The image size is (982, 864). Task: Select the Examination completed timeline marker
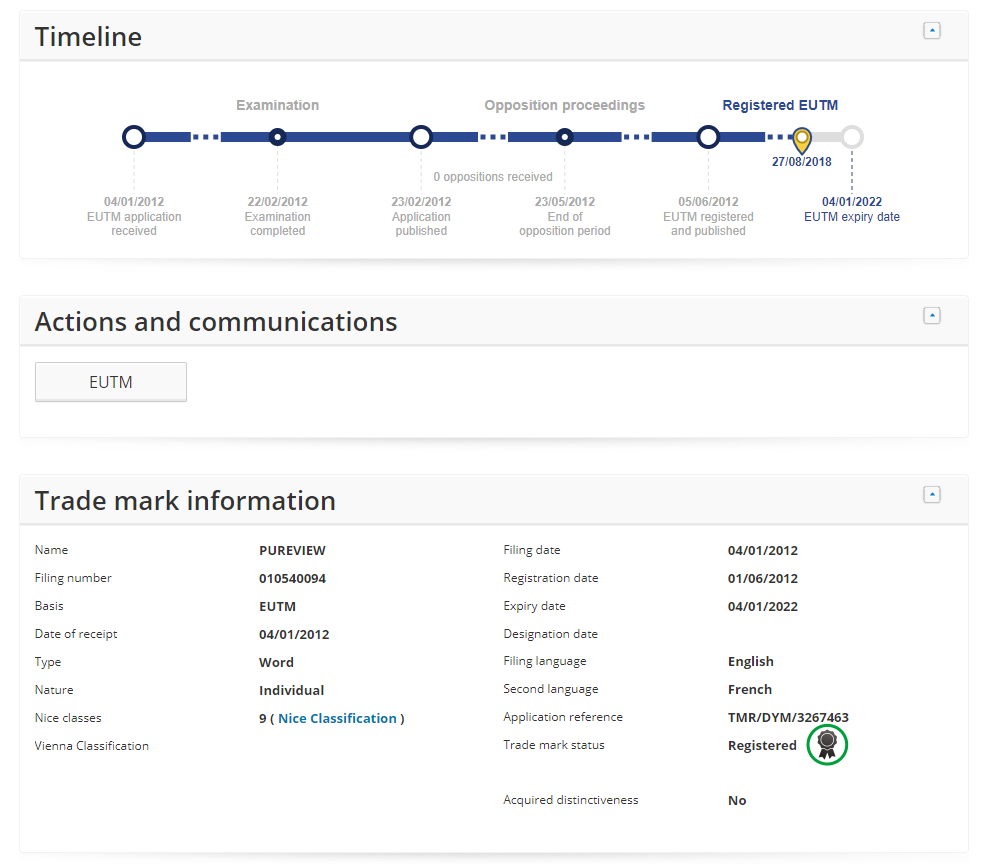(x=277, y=136)
